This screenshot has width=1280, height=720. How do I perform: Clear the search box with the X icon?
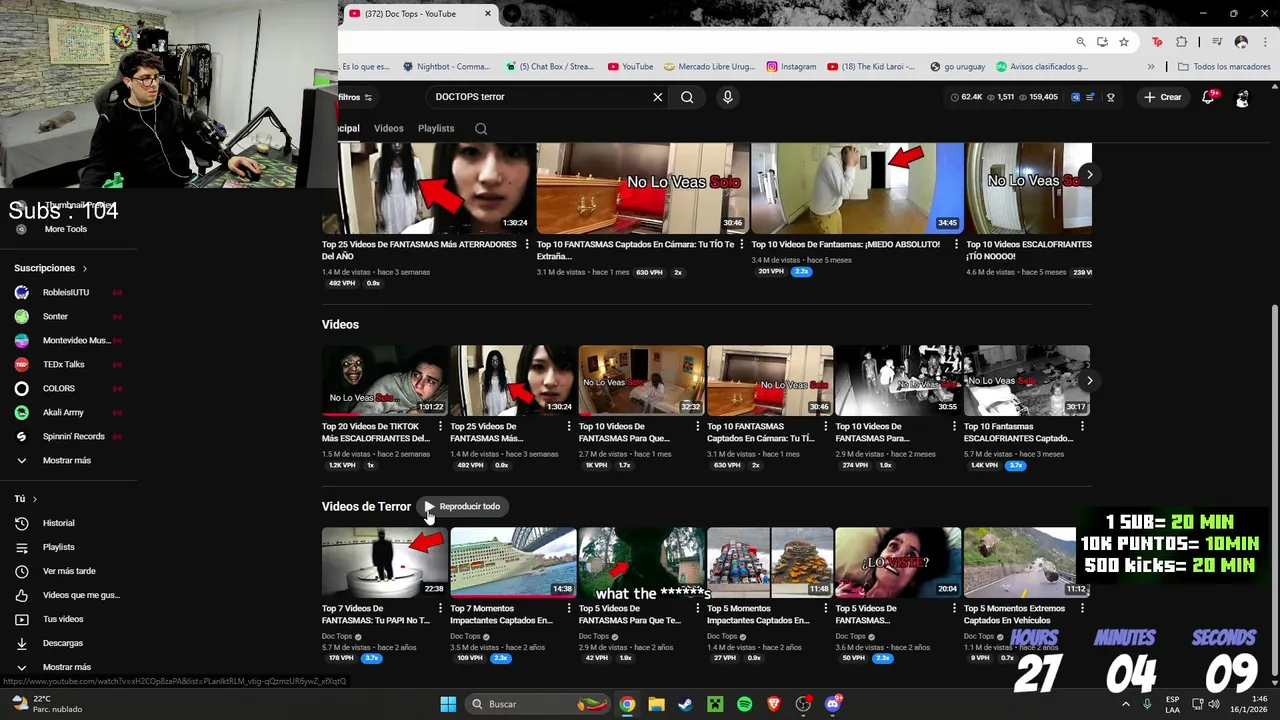[657, 97]
